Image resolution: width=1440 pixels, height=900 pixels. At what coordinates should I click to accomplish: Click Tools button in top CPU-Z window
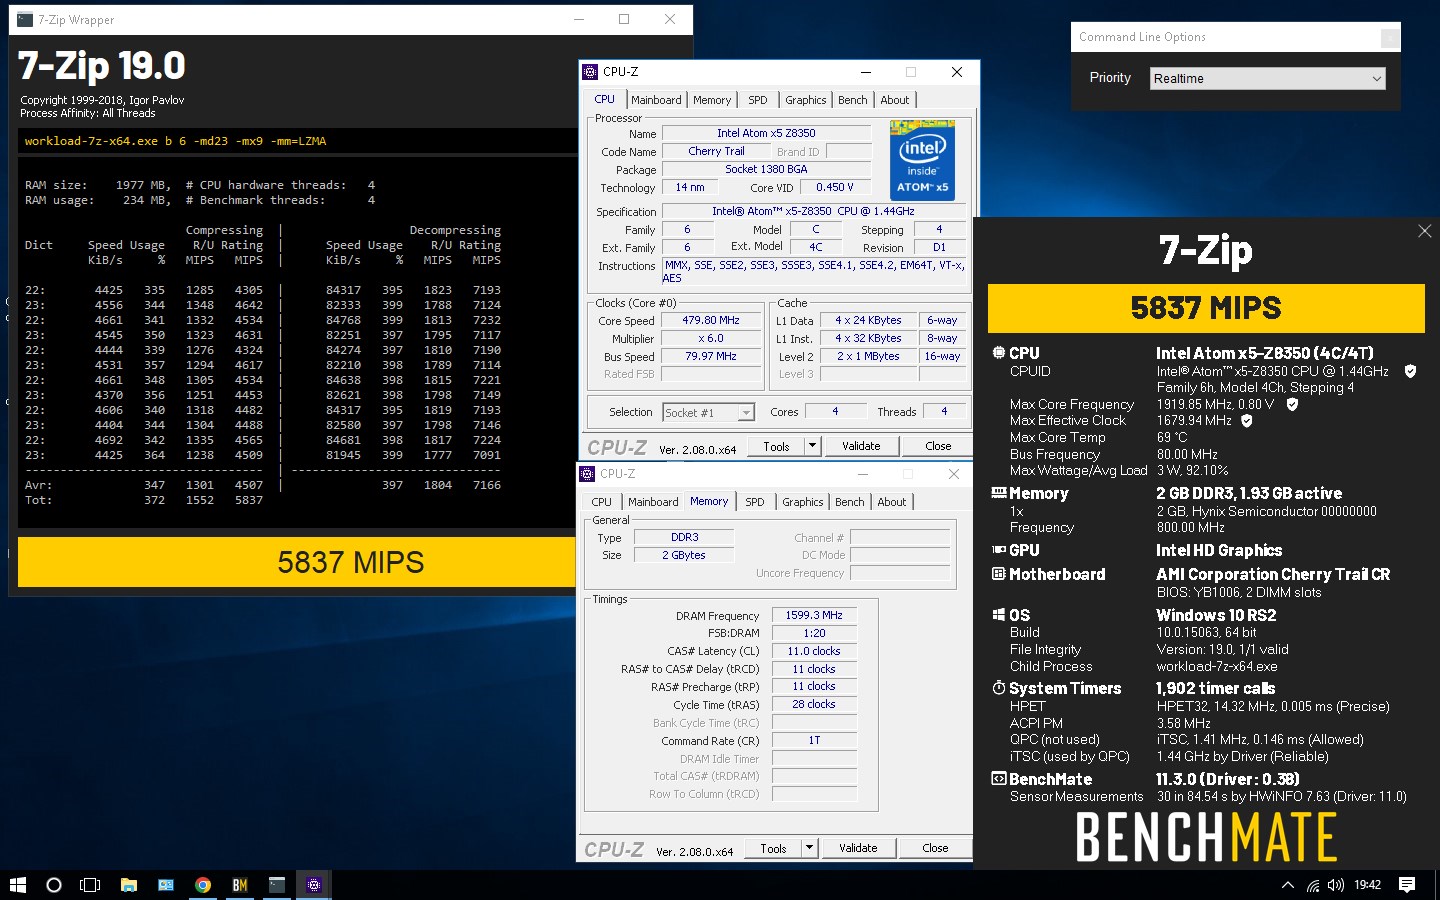coord(776,446)
